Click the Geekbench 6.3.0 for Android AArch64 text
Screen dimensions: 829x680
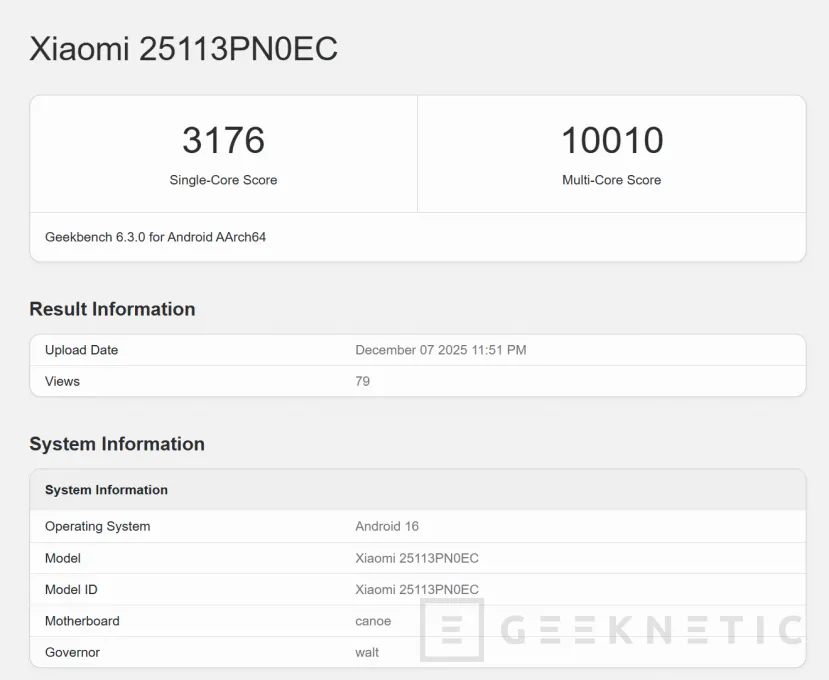pos(155,237)
